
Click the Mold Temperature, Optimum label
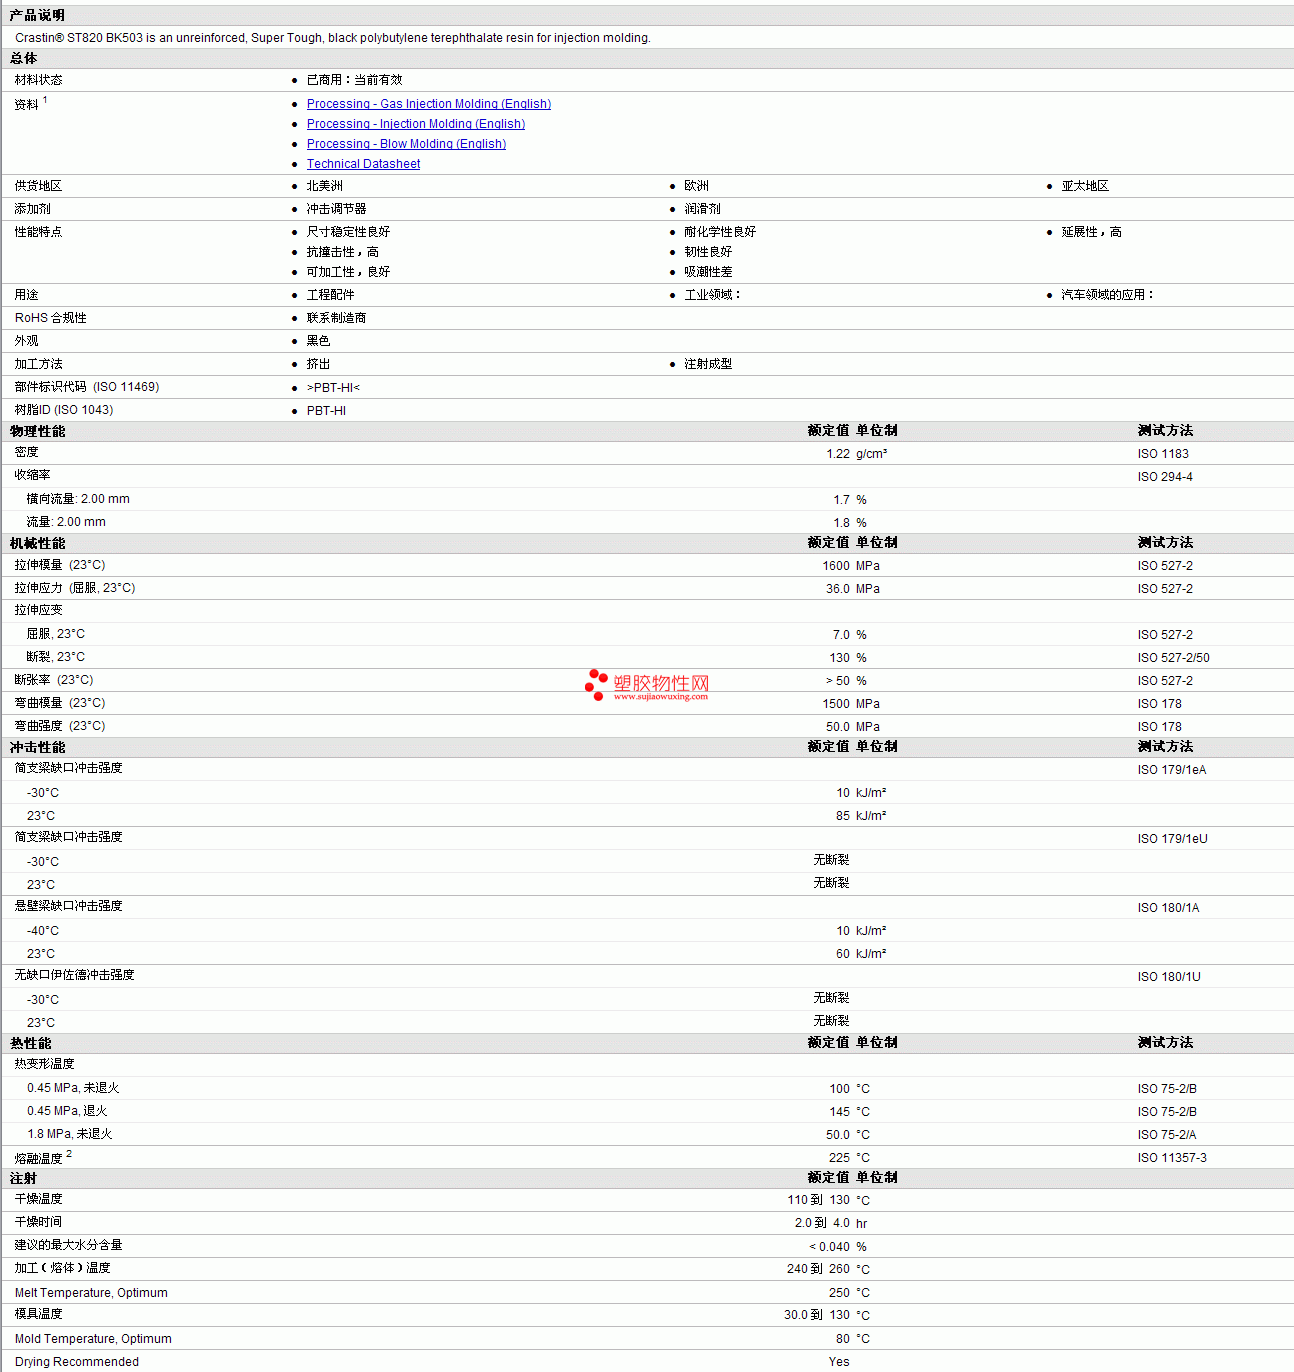[x=93, y=1339]
